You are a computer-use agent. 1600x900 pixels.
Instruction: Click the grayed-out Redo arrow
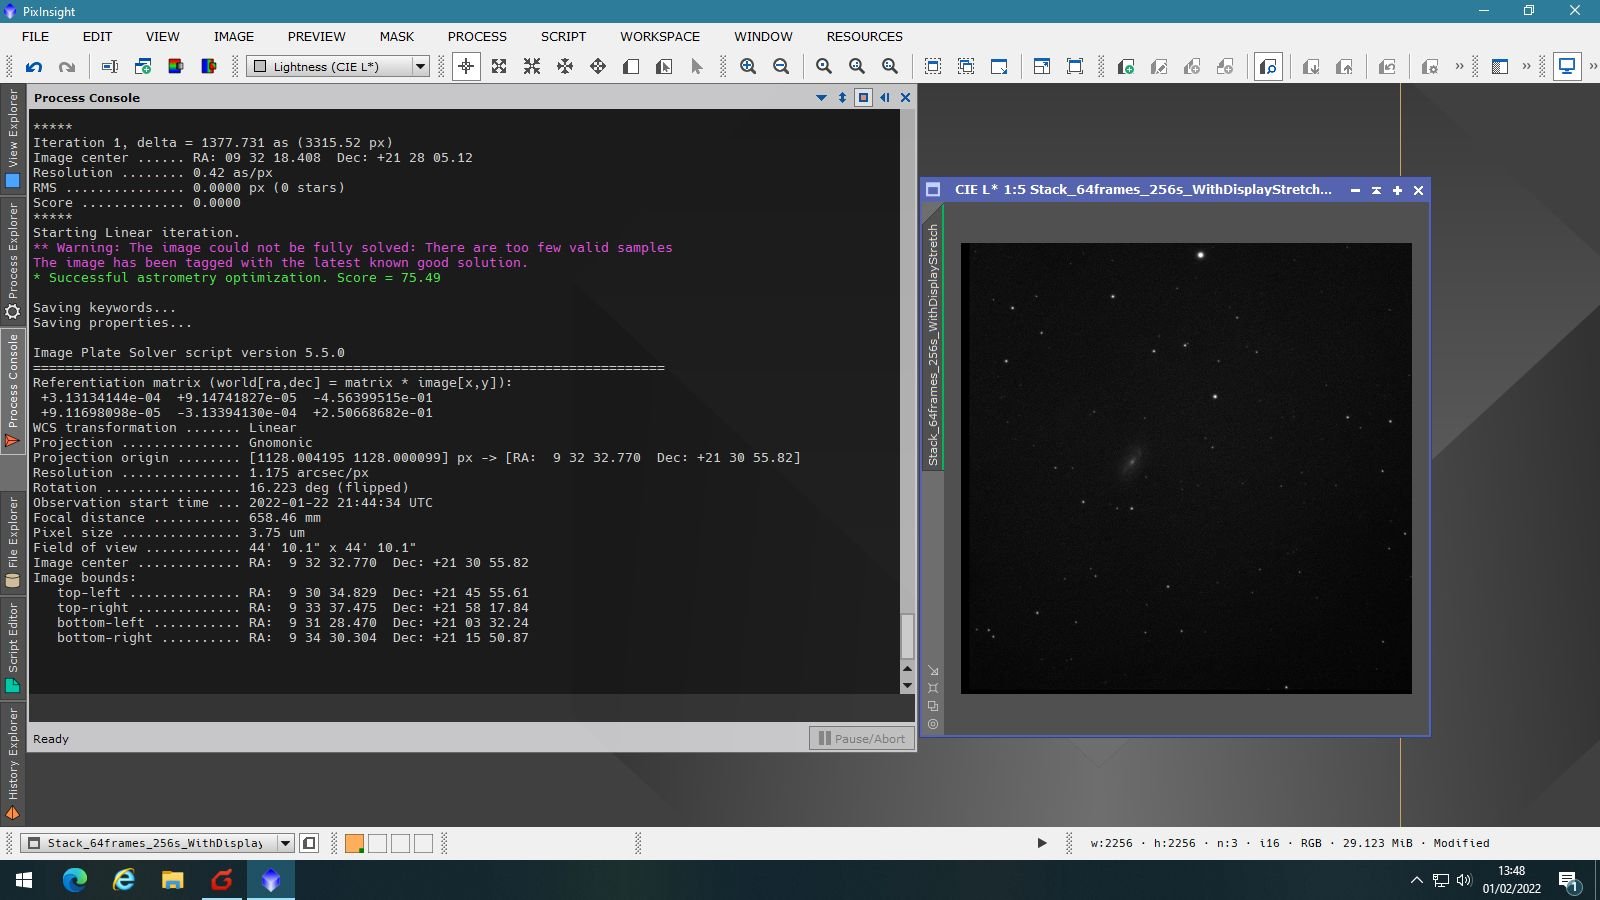pyautogui.click(x=67, y=67)
